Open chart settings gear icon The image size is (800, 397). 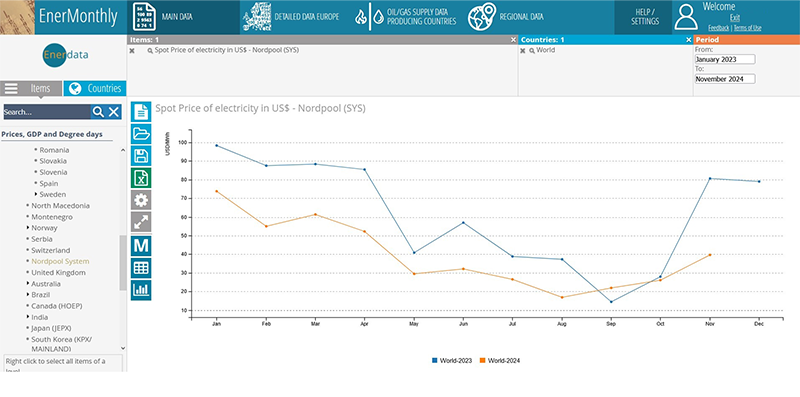[141, 200]
